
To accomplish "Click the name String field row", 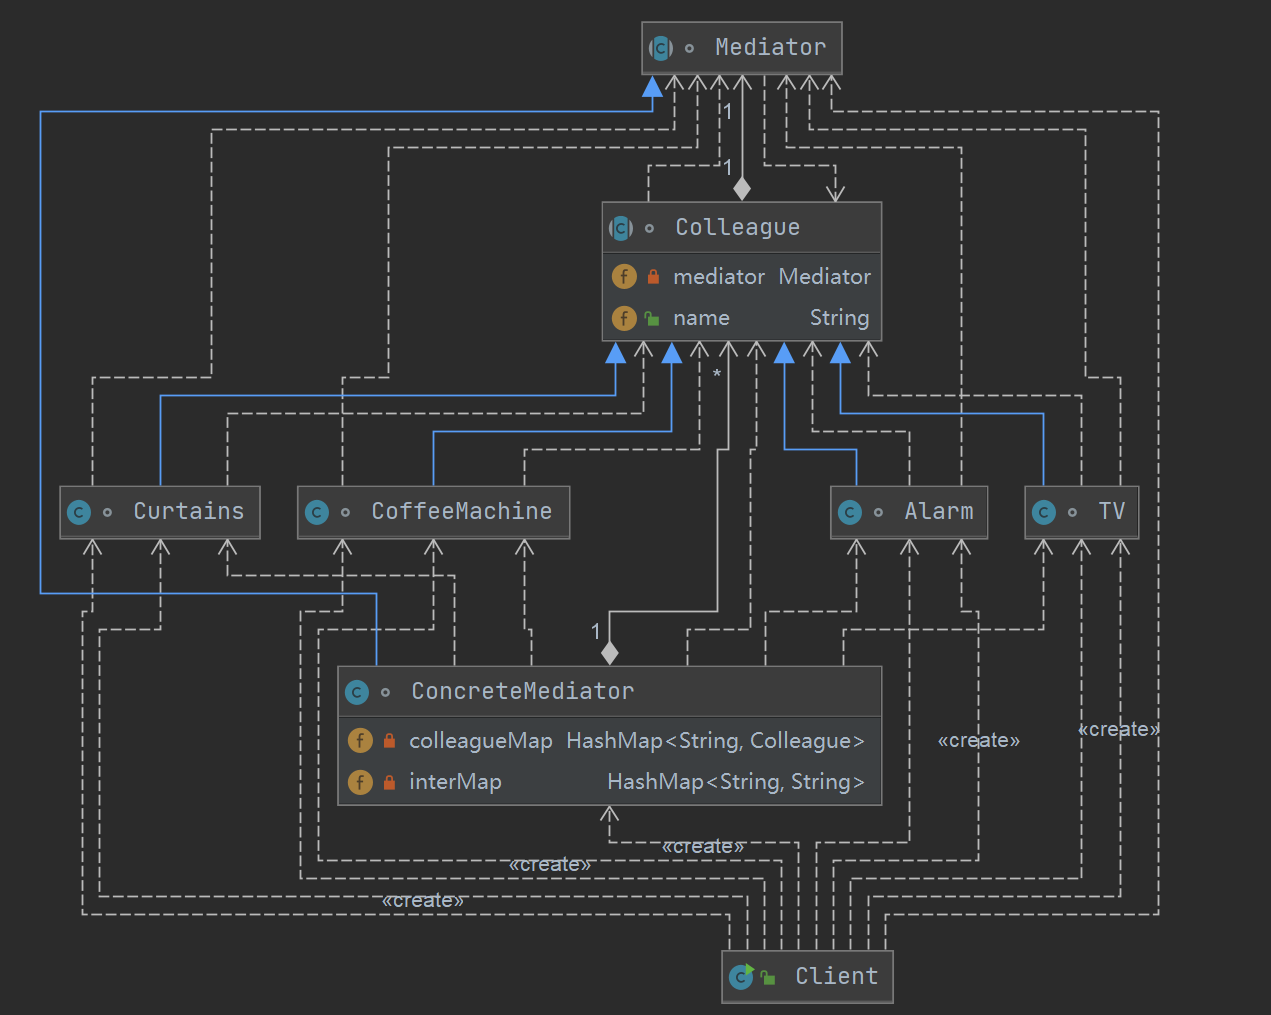I will (741, 318).
